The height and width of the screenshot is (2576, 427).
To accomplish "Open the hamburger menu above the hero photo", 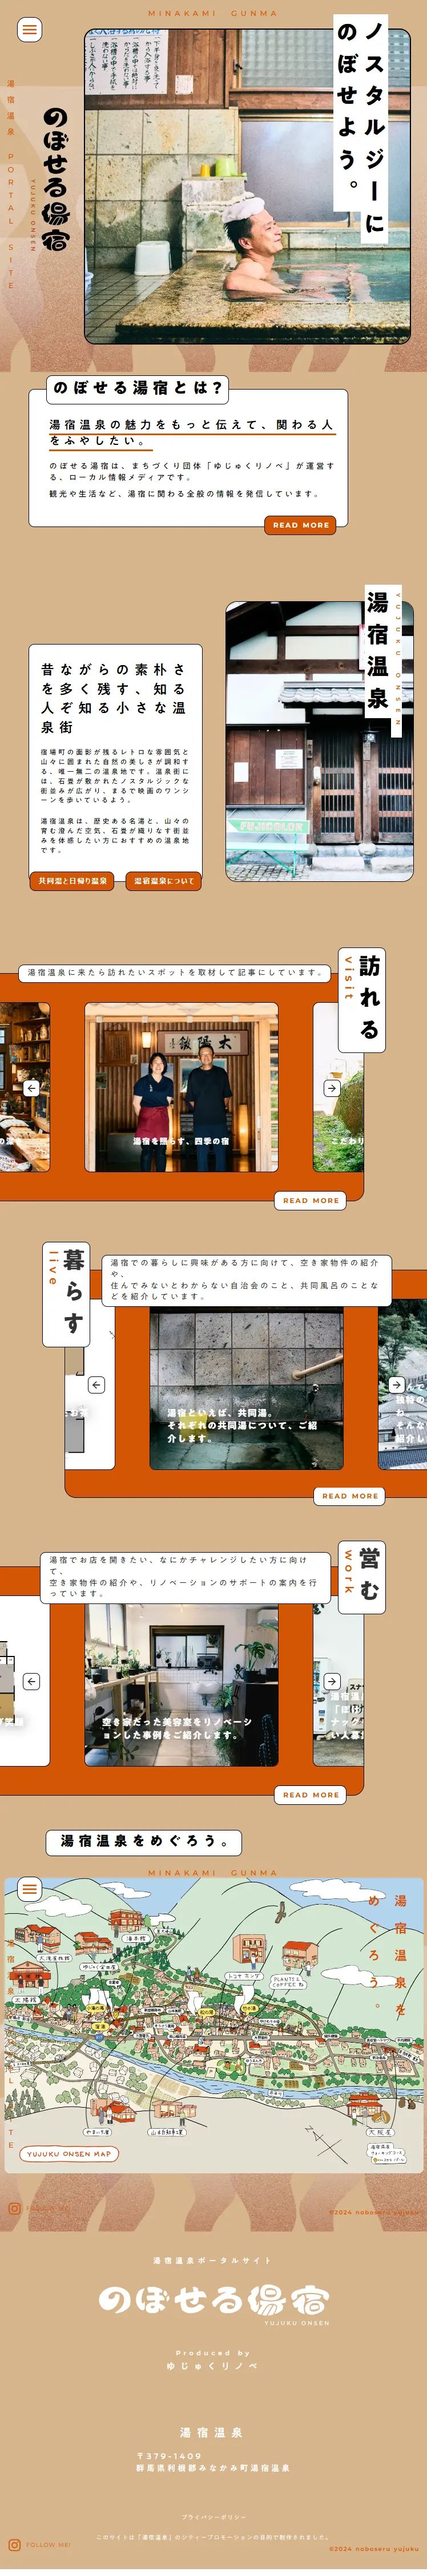I will point(30,29).
